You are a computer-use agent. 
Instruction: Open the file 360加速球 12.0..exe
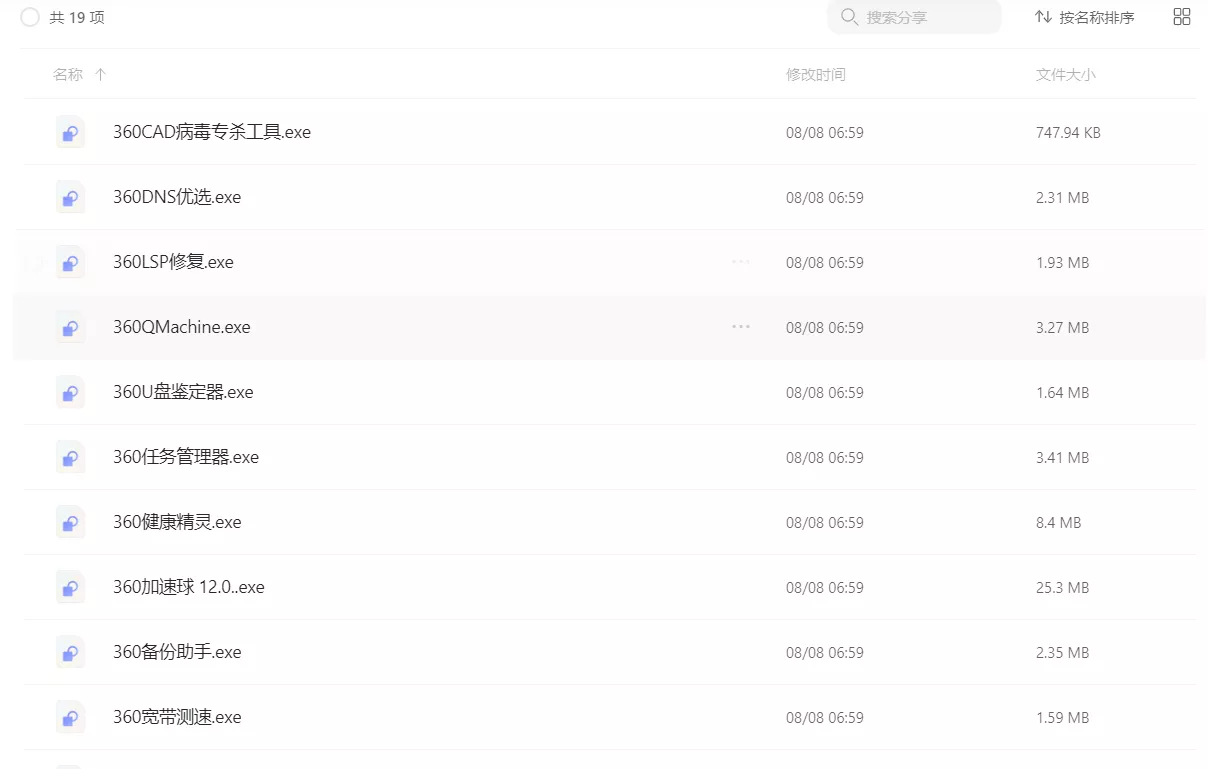click(x=189, y=587)
